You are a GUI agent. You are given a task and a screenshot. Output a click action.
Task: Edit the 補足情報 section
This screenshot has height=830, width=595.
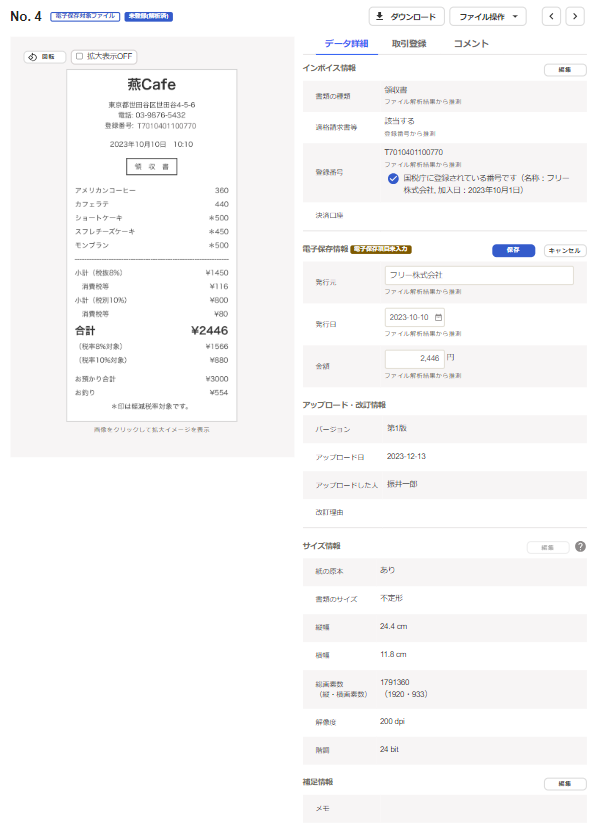point(565,783)
